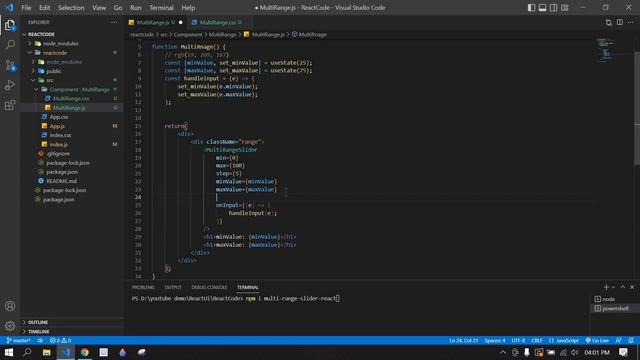The width and height of the screenshot is (640, 360).
Task: Click the feedback icon in status bar
Action: point(619,340)
